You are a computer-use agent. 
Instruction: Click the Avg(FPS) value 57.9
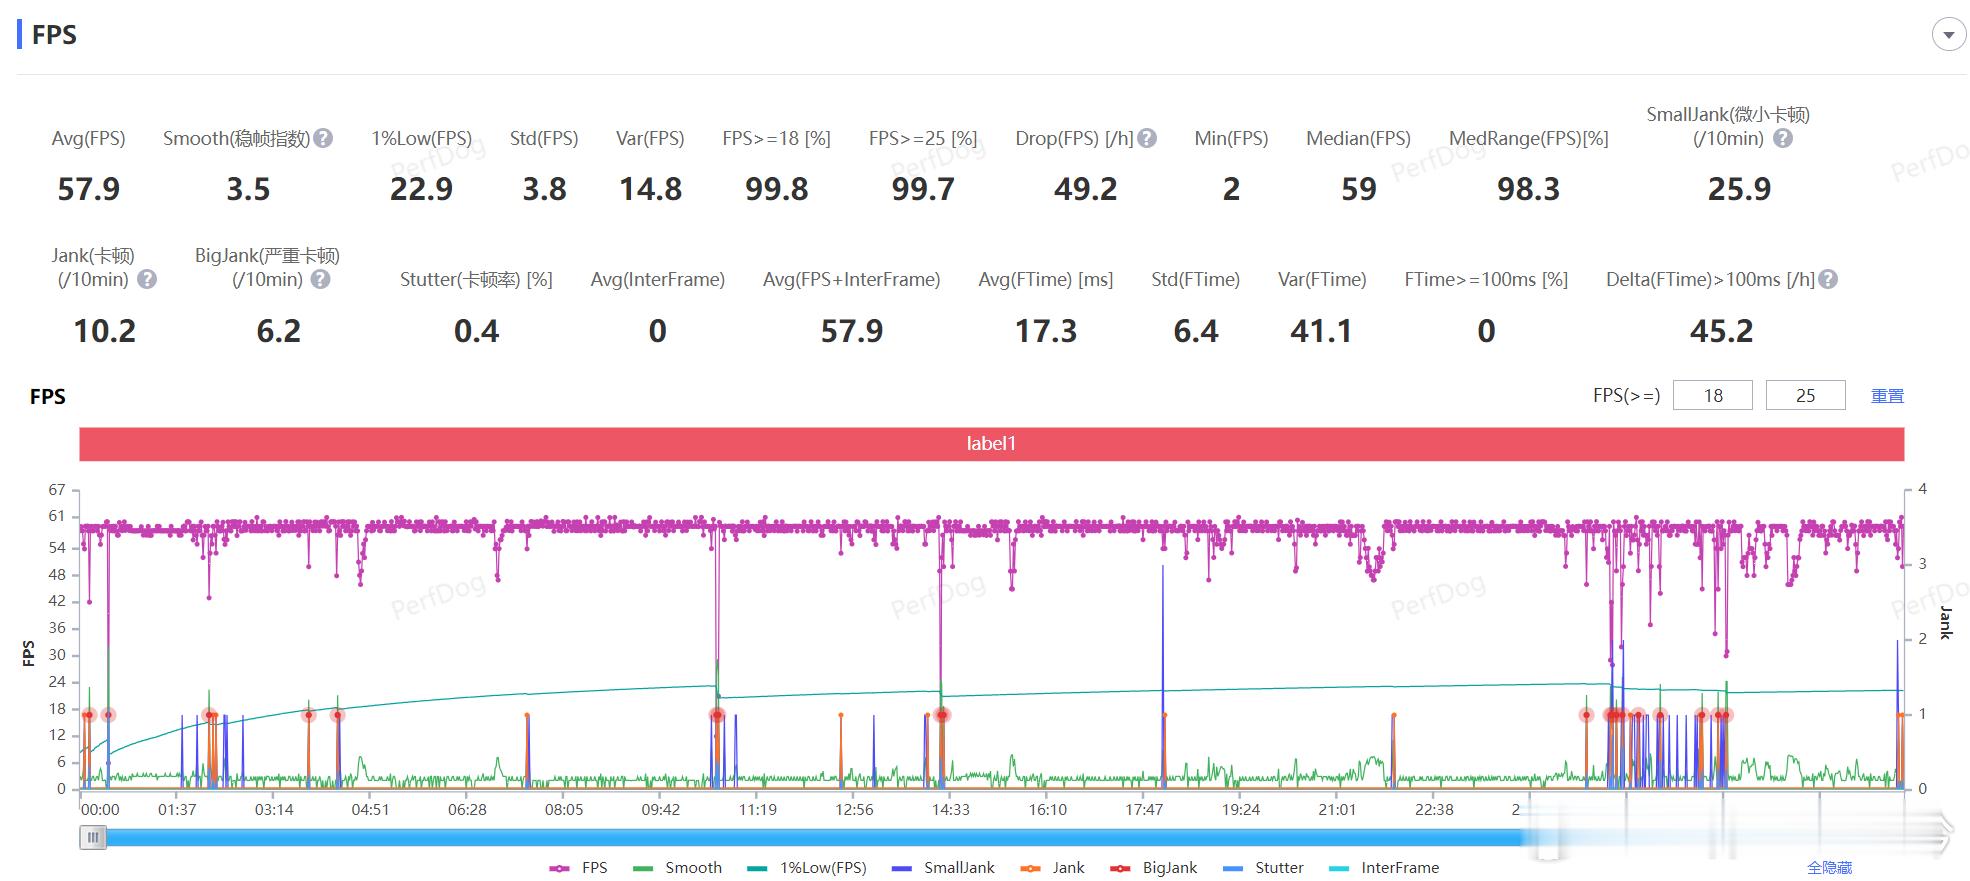(88, 189)
